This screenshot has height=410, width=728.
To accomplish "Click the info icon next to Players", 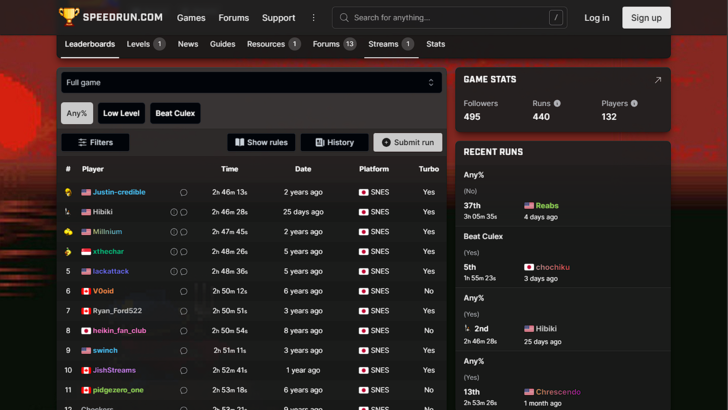I will click(x=634, y=103).
